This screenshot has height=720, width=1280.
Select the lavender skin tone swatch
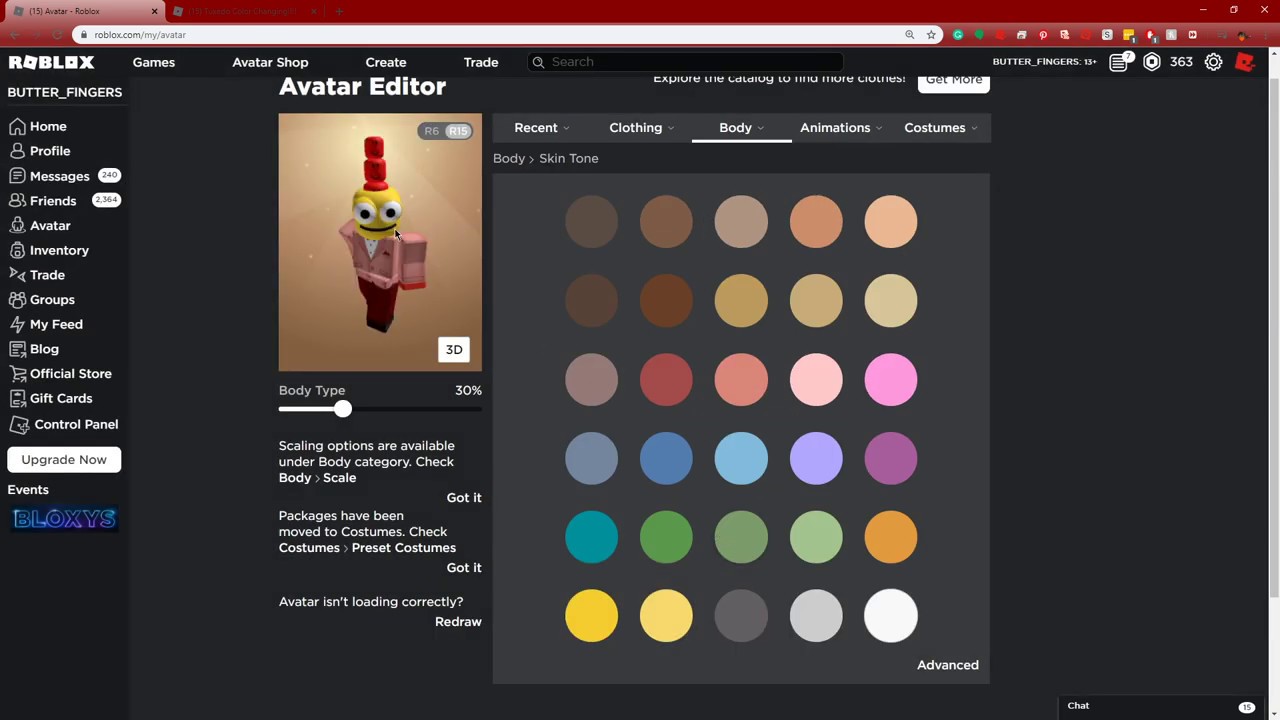click(x=816, y=459)
